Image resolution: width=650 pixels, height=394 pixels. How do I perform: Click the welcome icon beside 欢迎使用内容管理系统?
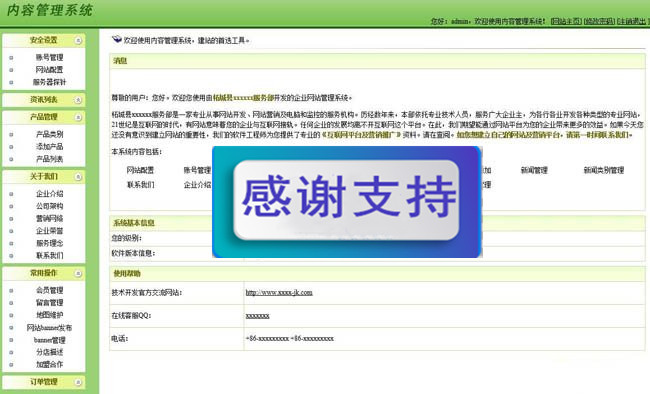point(117,39)
